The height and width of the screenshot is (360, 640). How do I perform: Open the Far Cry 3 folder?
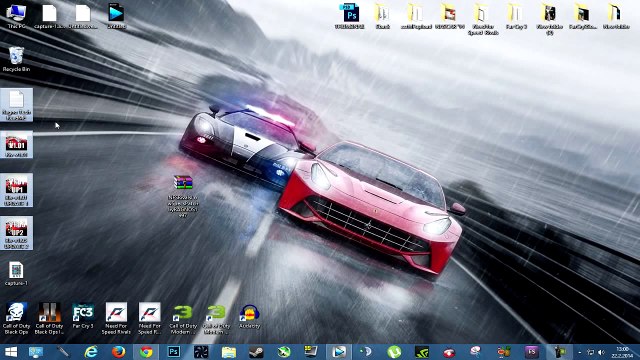(x=516, y=16)
